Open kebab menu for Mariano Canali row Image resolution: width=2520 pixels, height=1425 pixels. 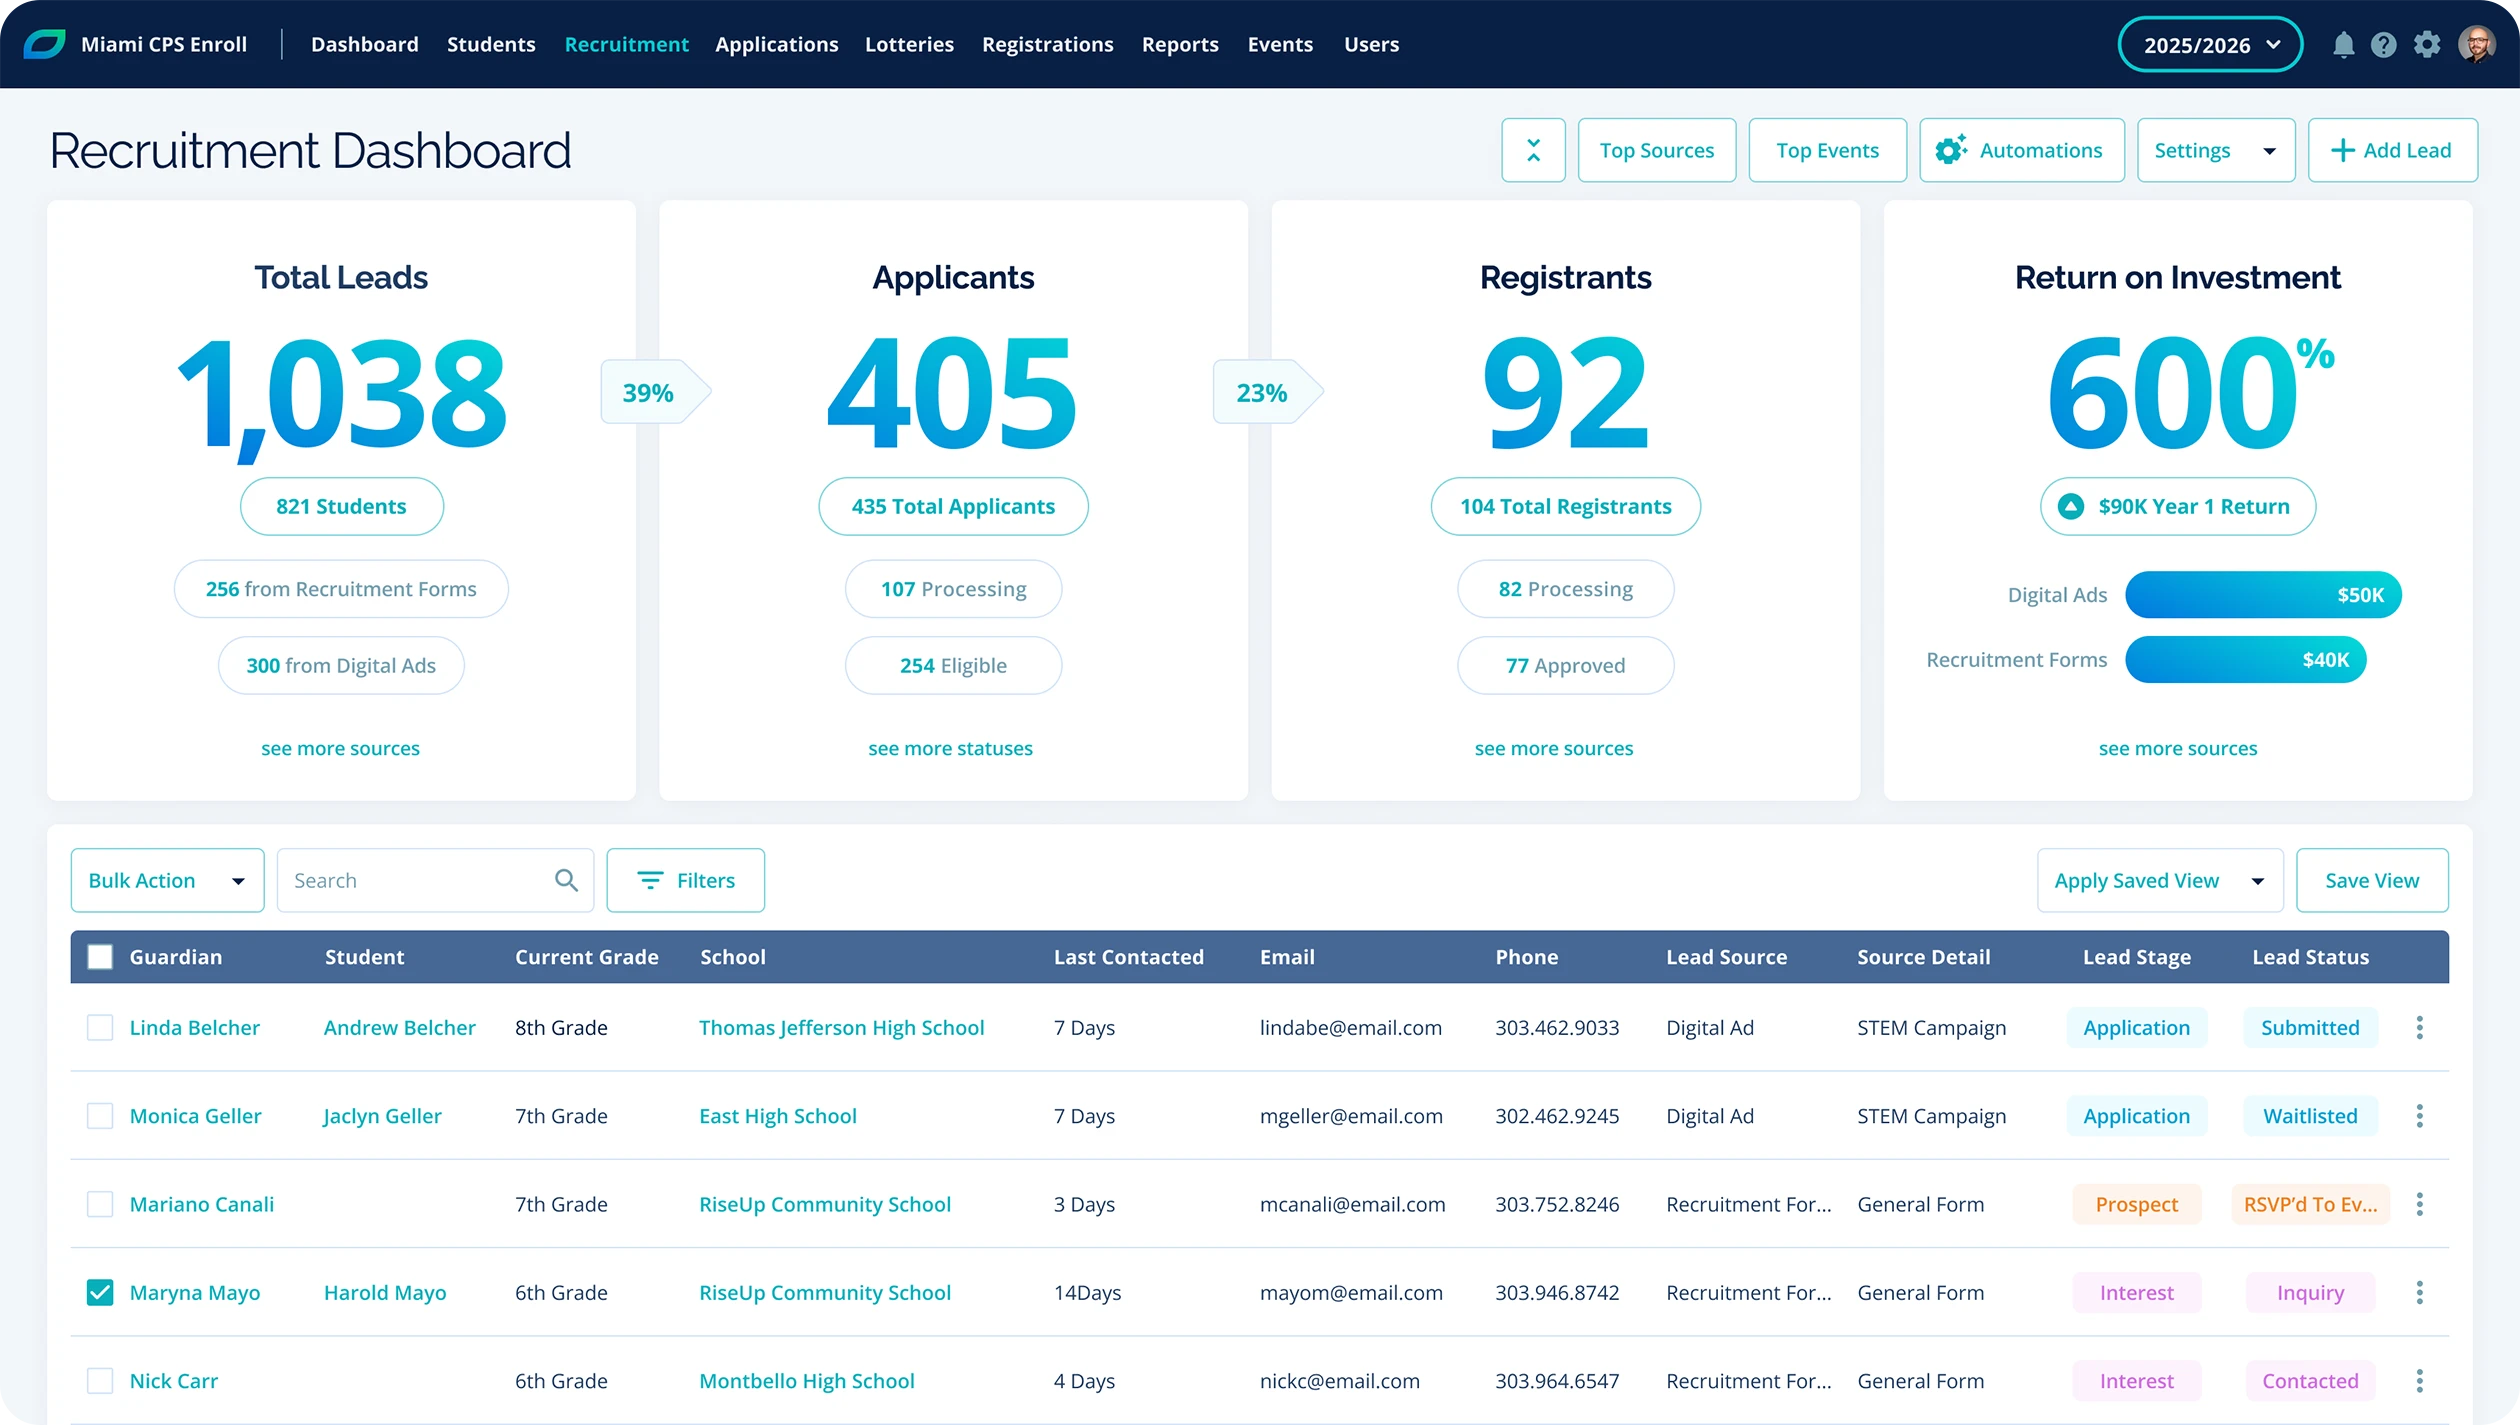pyautogui.click(x=2419, y=1204)
